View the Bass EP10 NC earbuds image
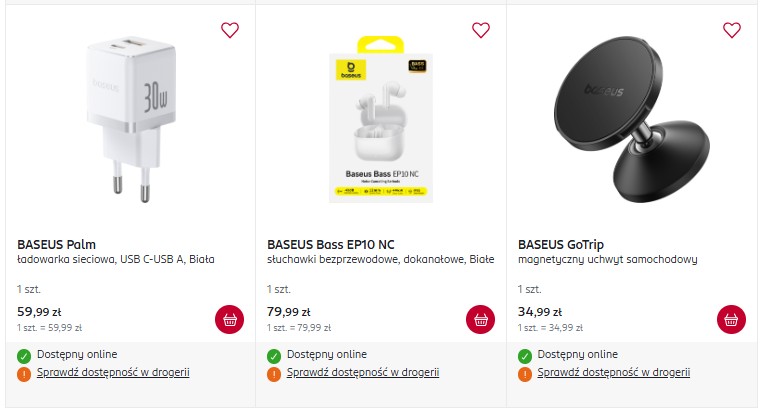The image size is (763, 413). (x=381, y=120)
